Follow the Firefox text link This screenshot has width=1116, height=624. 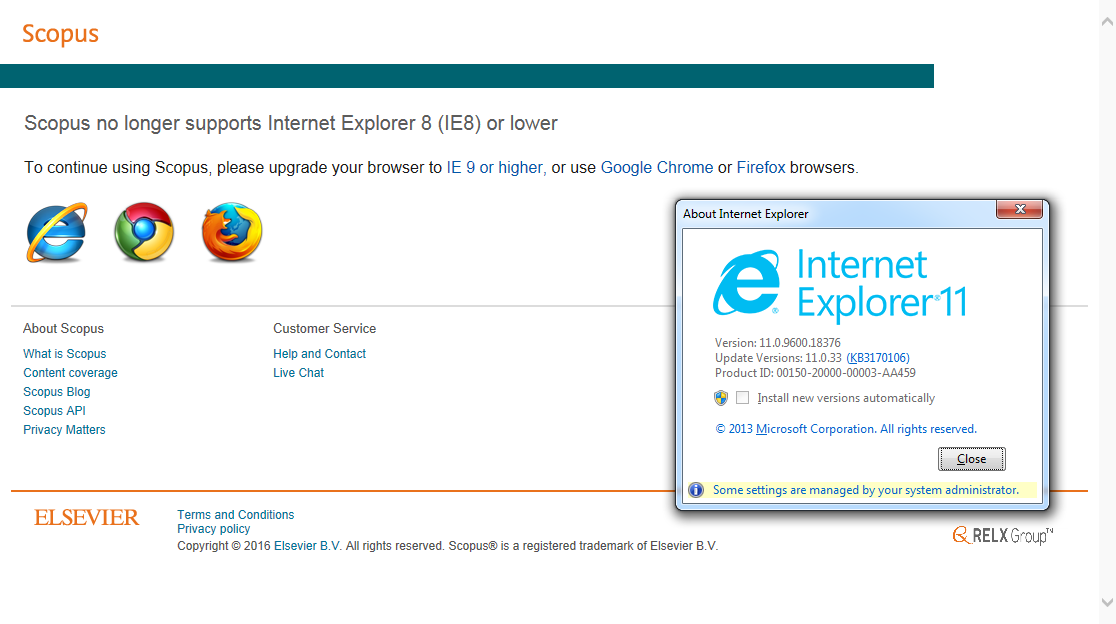pyautogui.click(x=761, y=168)
